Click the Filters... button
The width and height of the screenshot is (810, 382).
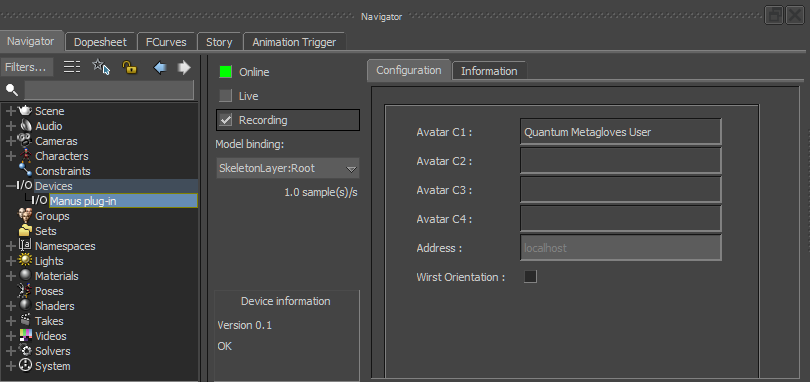[27, 67]
